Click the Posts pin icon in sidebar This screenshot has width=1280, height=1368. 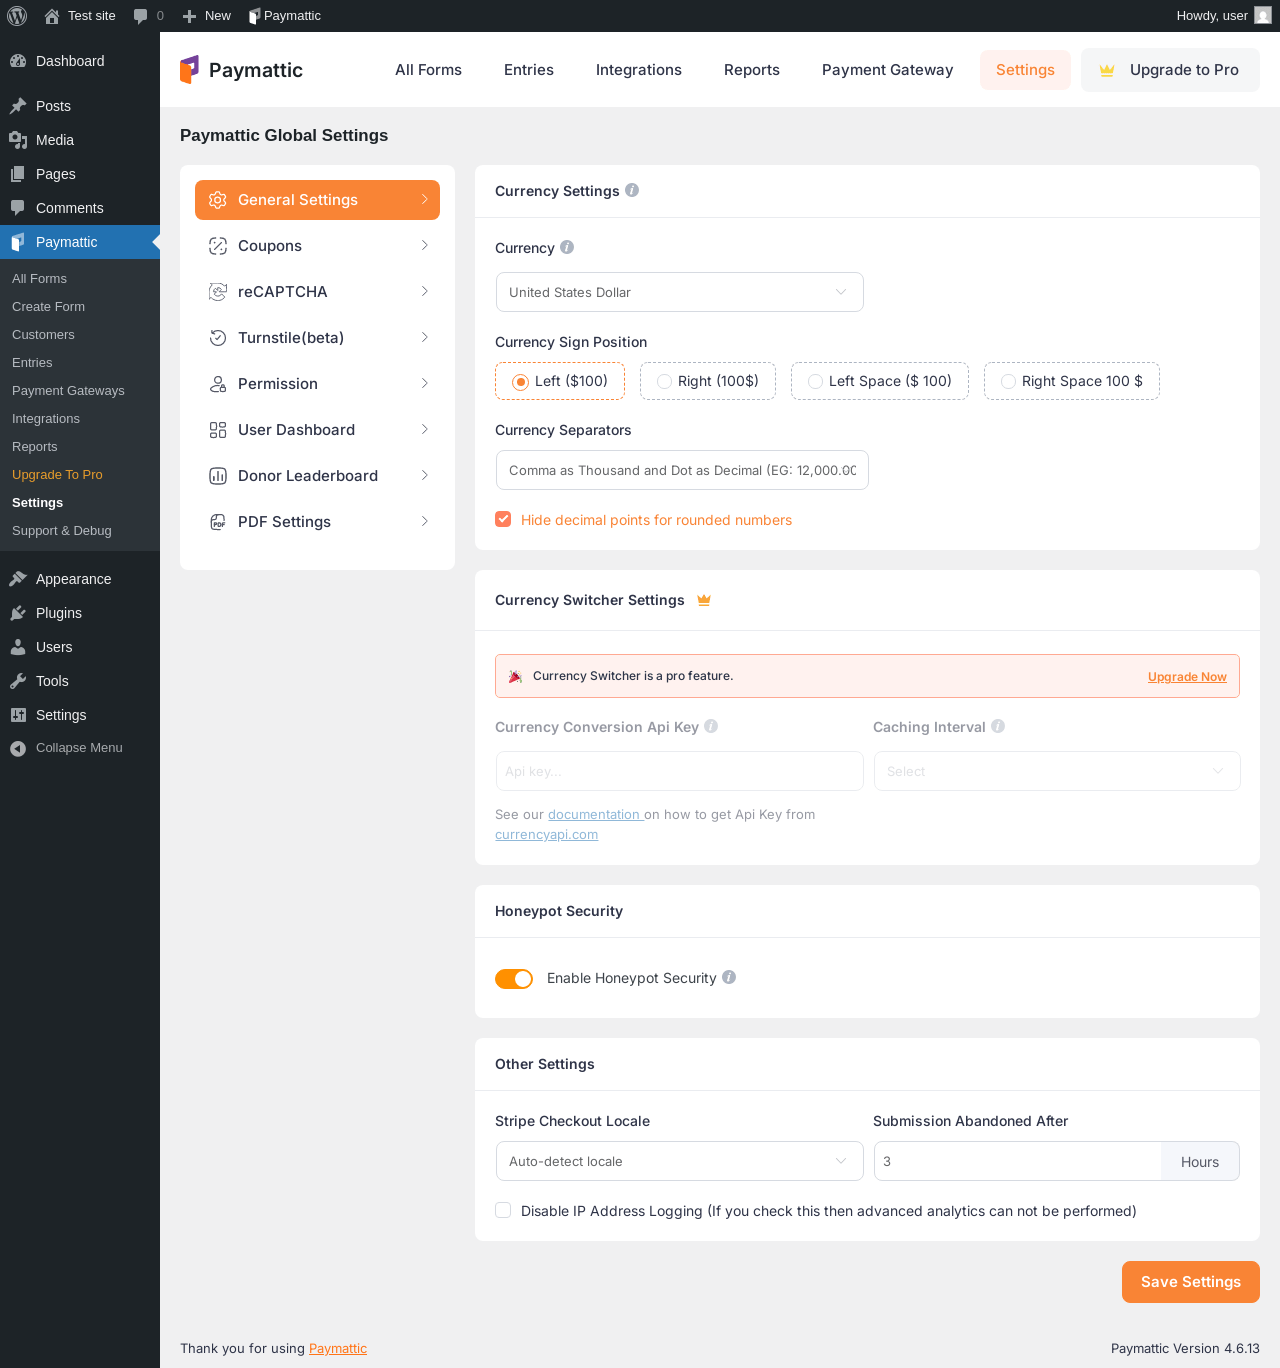pyautogui.click(x=18, y=106)
